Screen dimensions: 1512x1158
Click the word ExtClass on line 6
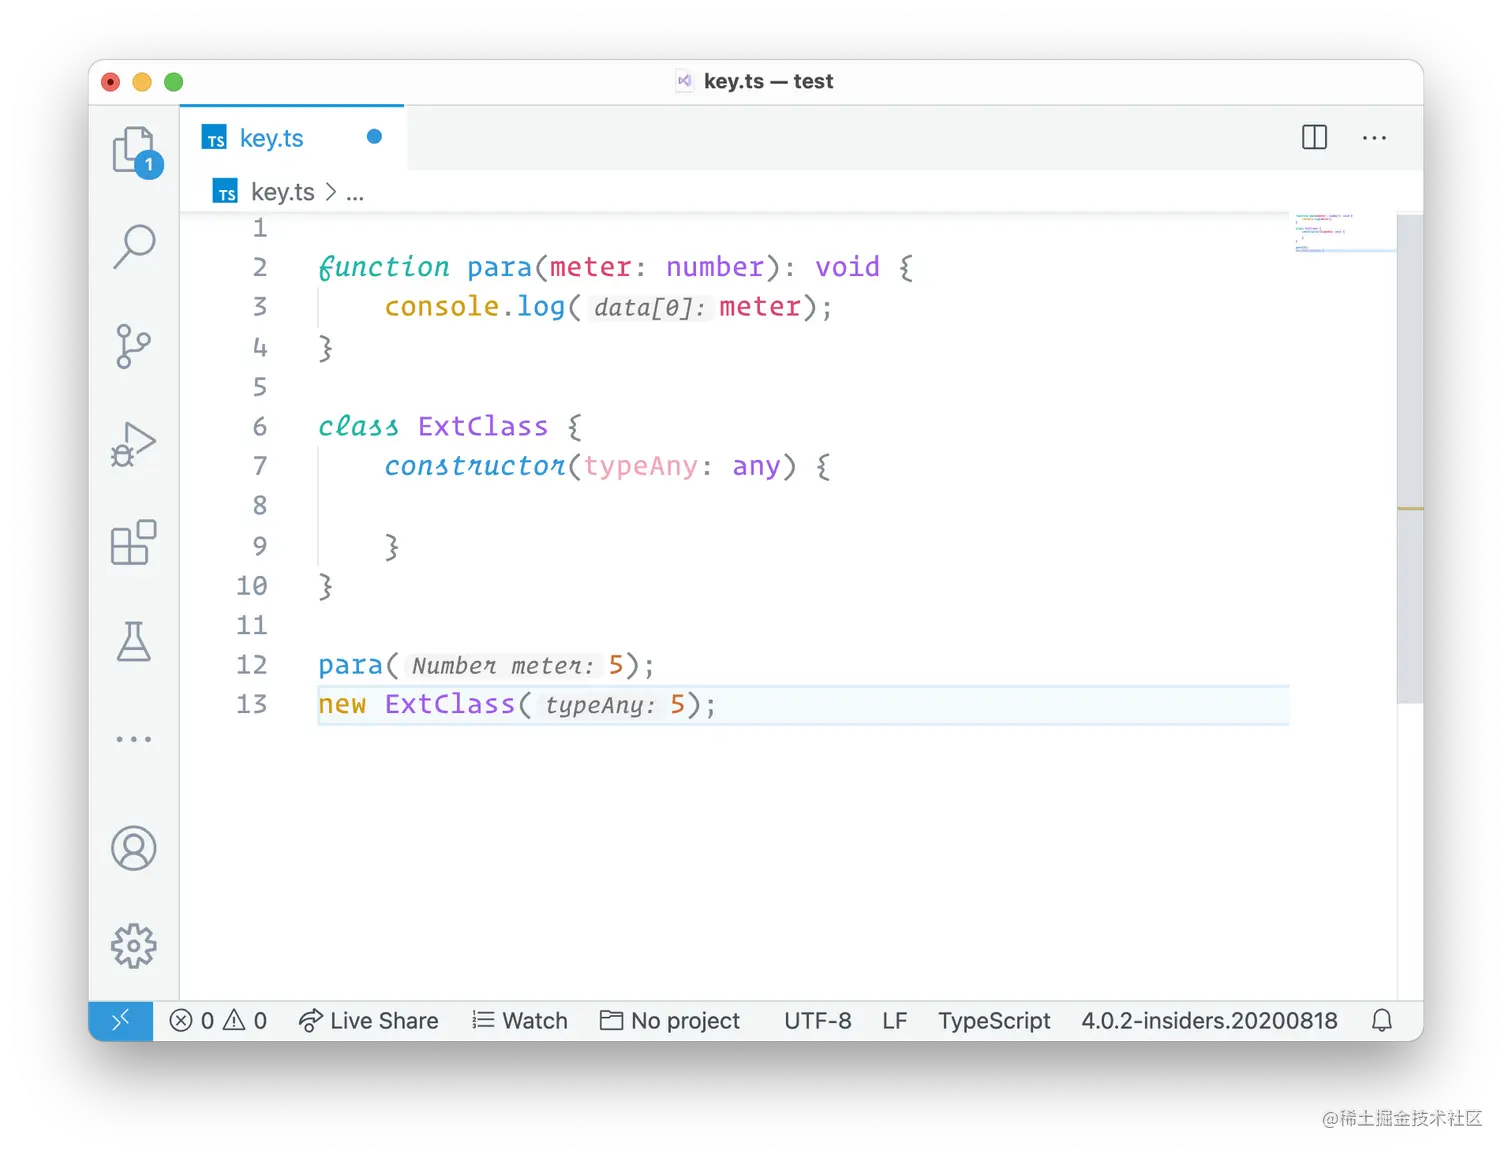[x=483, y=426]
